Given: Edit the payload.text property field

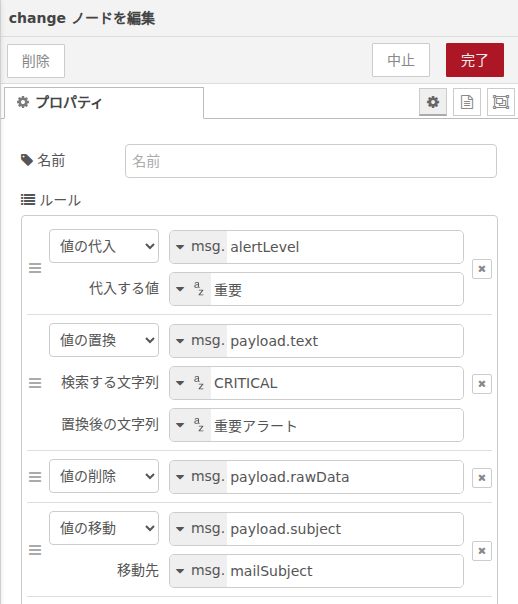Looking at the screenshot, I should tap(345, 341).
